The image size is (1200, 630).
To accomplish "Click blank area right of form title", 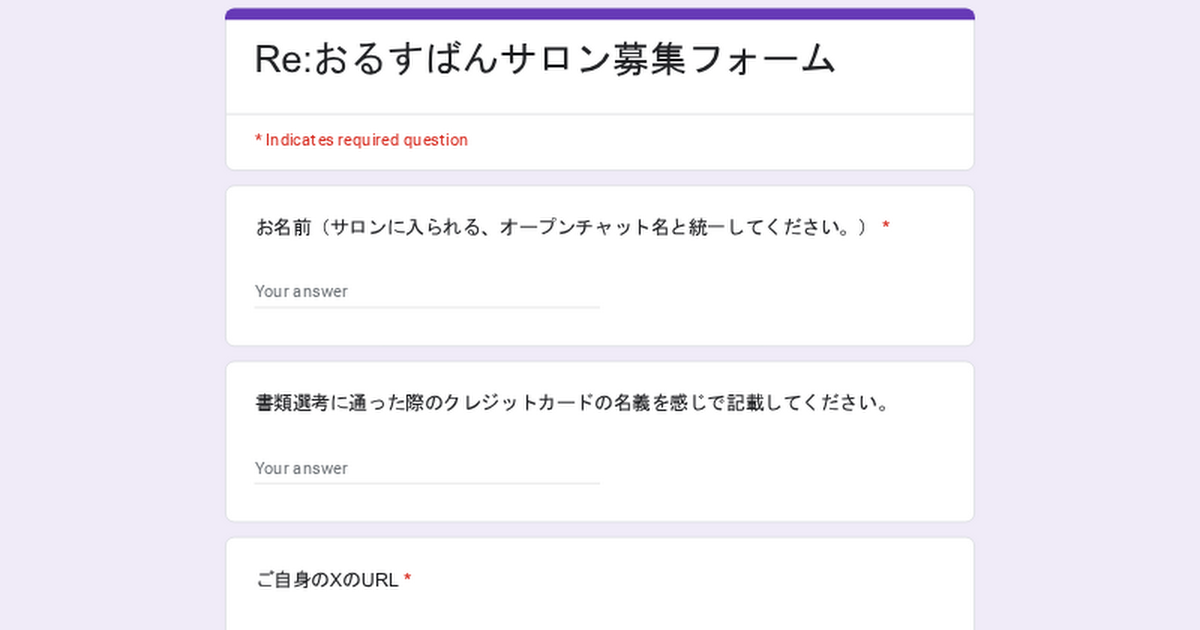I will tap(900, 60).
